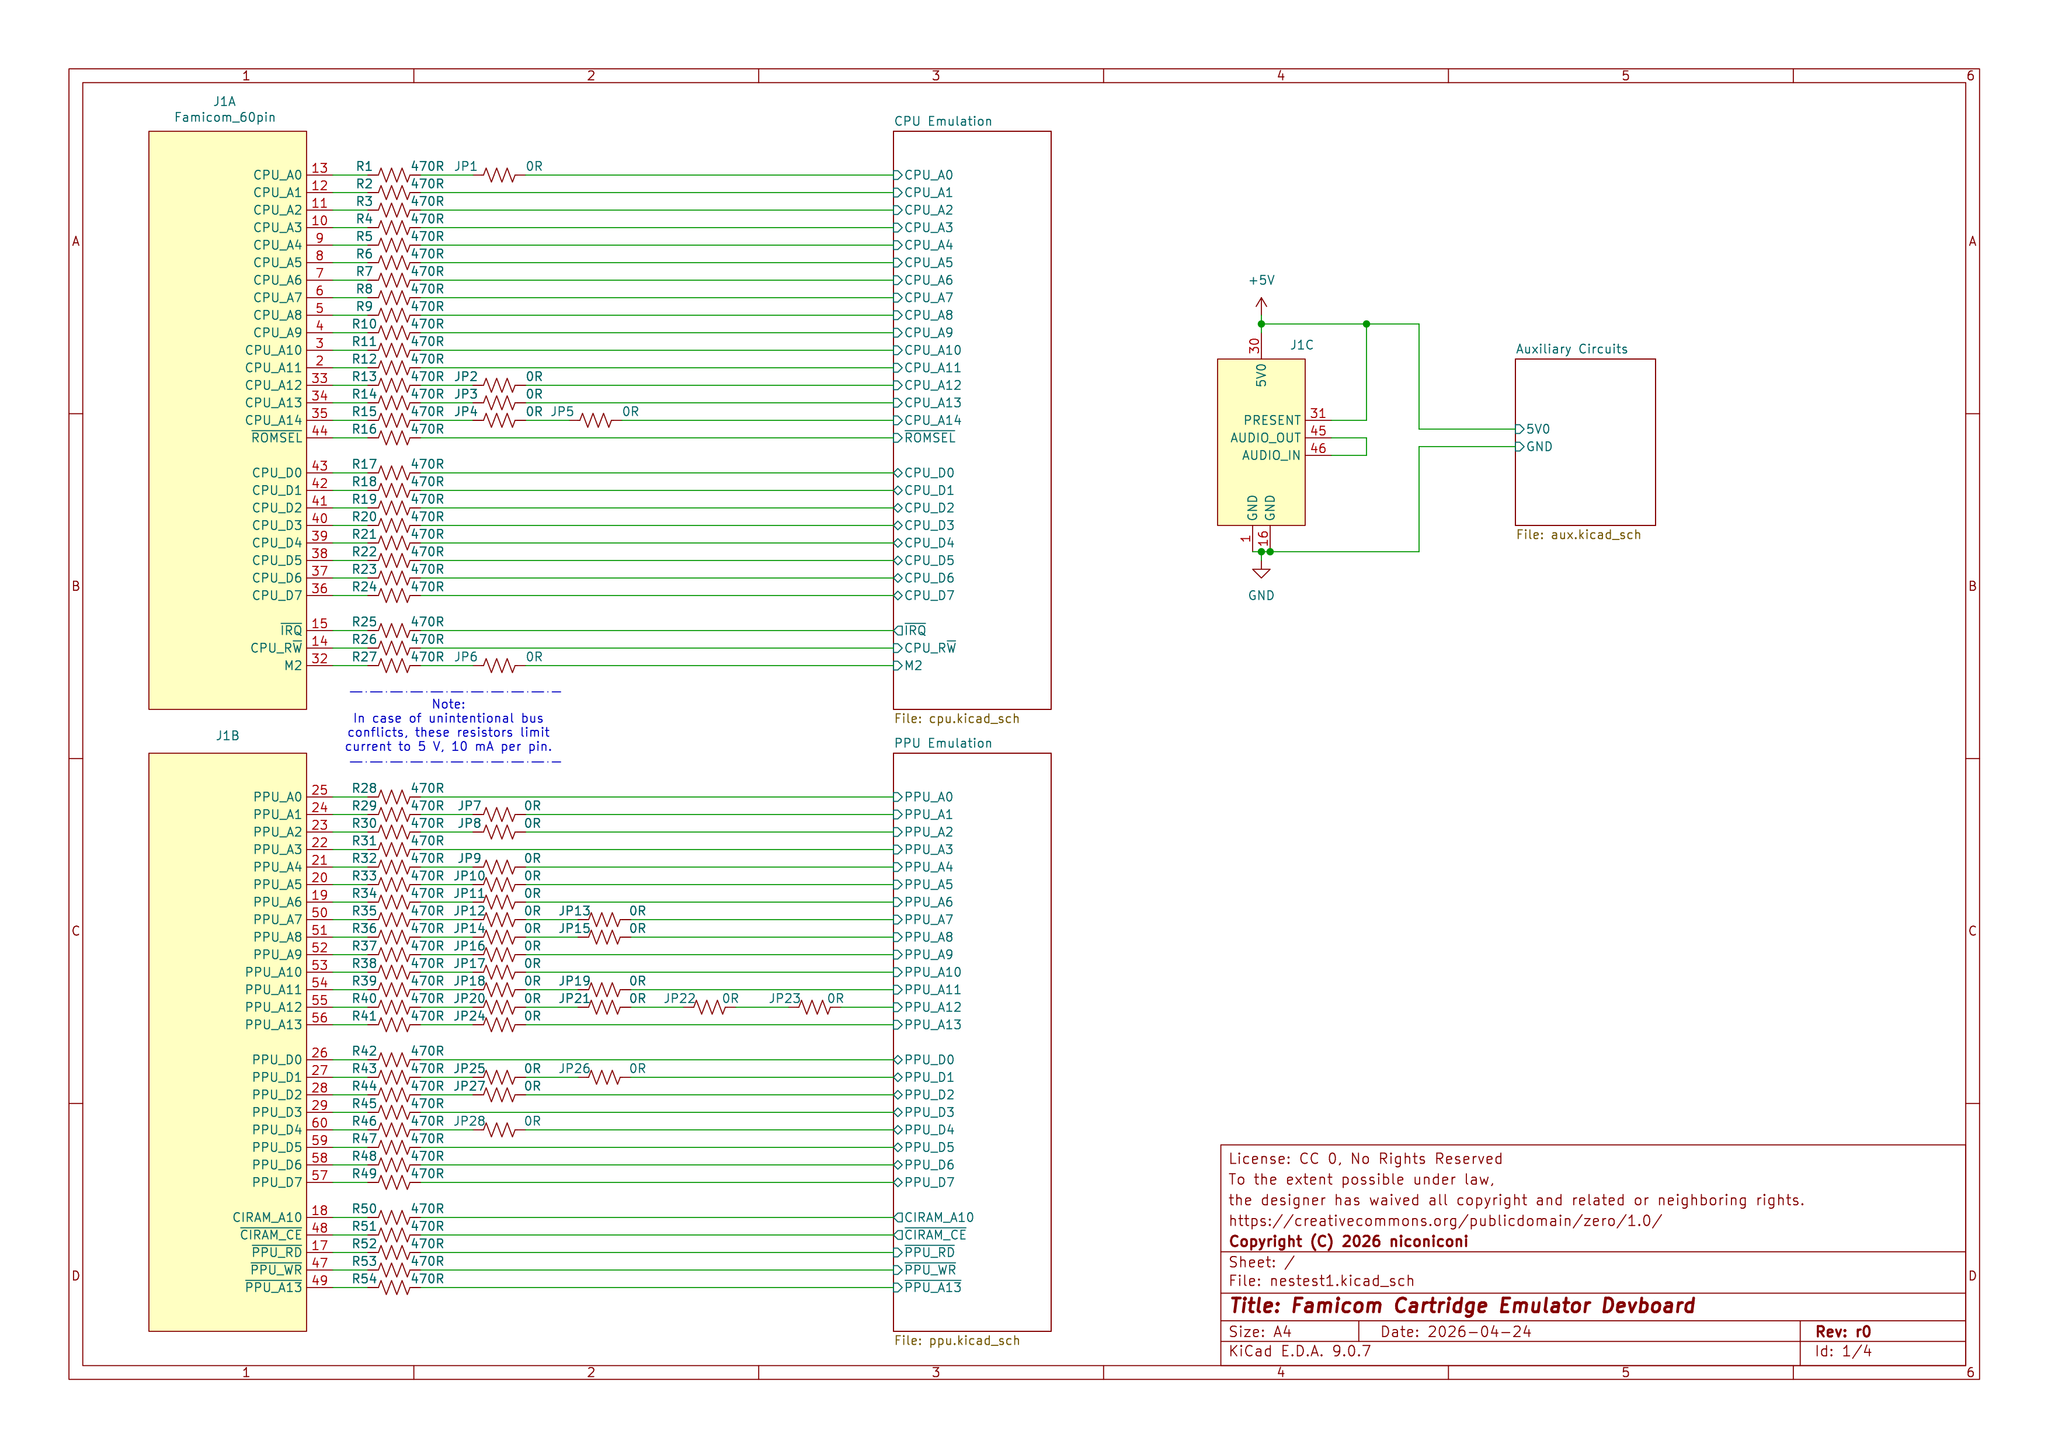Select the JP26 jumper on PPU_D1 line
2048x1448 pixels.
click(605, 1077)
